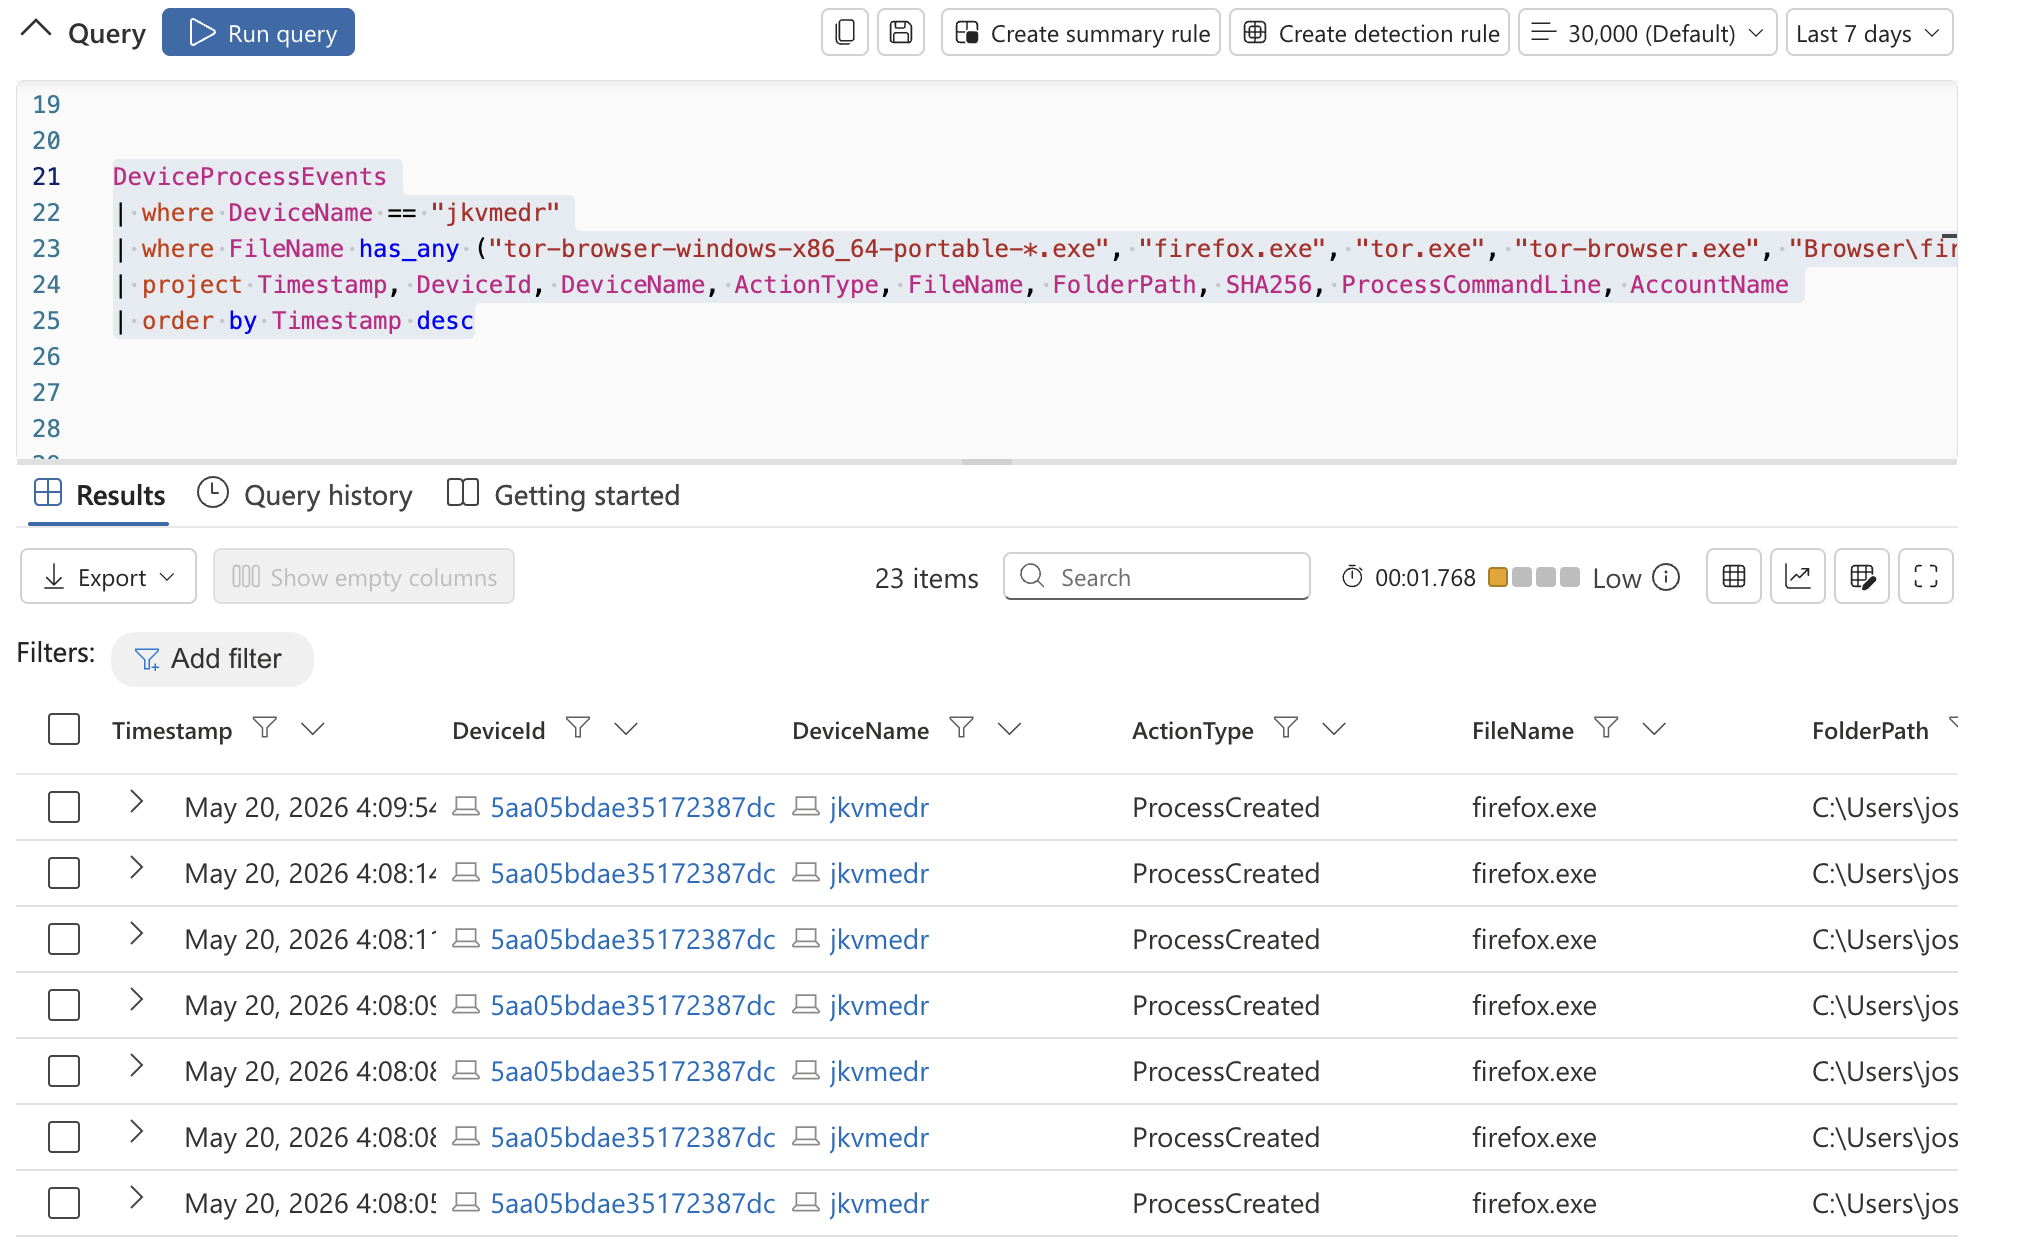
Task: Click the FileName column filter icon
Action: coord(1606,728)
